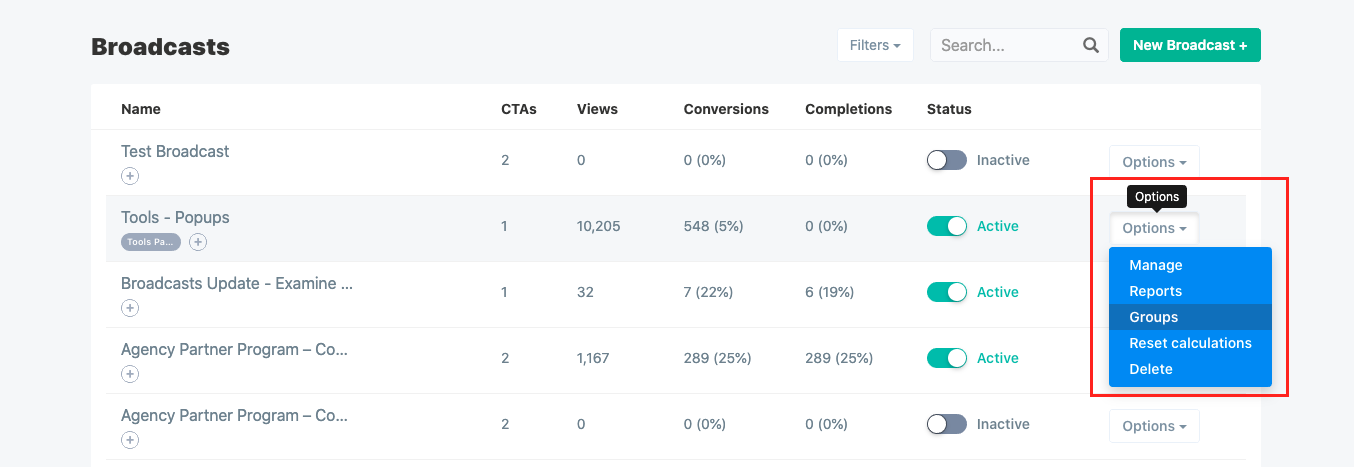Add tag under inactive Agency Partner Program

[x=130, y=440]
